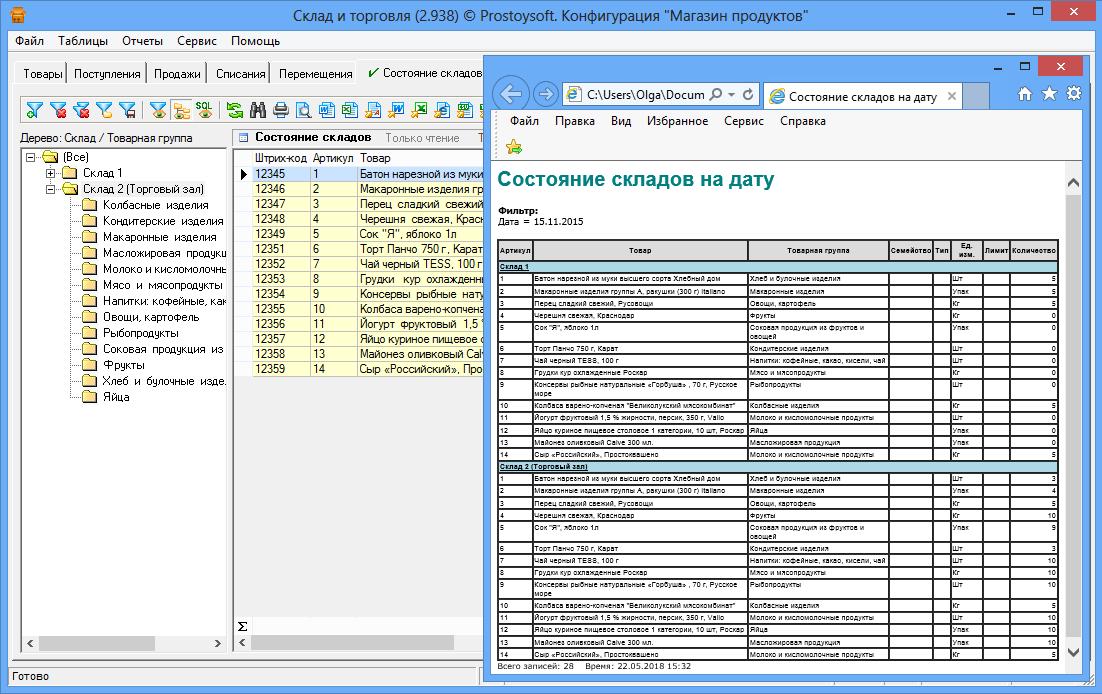
Task: Open Internet Explorer settings gear
Action: coord(1074,94)
